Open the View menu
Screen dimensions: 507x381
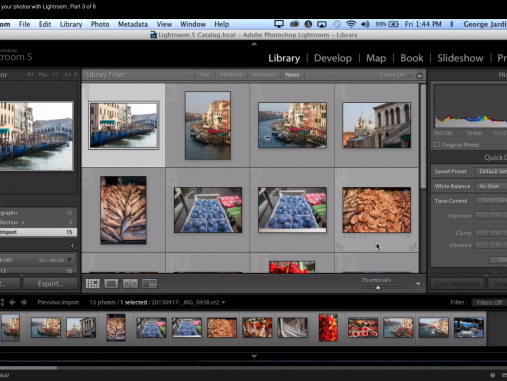(x=164, y=24)
